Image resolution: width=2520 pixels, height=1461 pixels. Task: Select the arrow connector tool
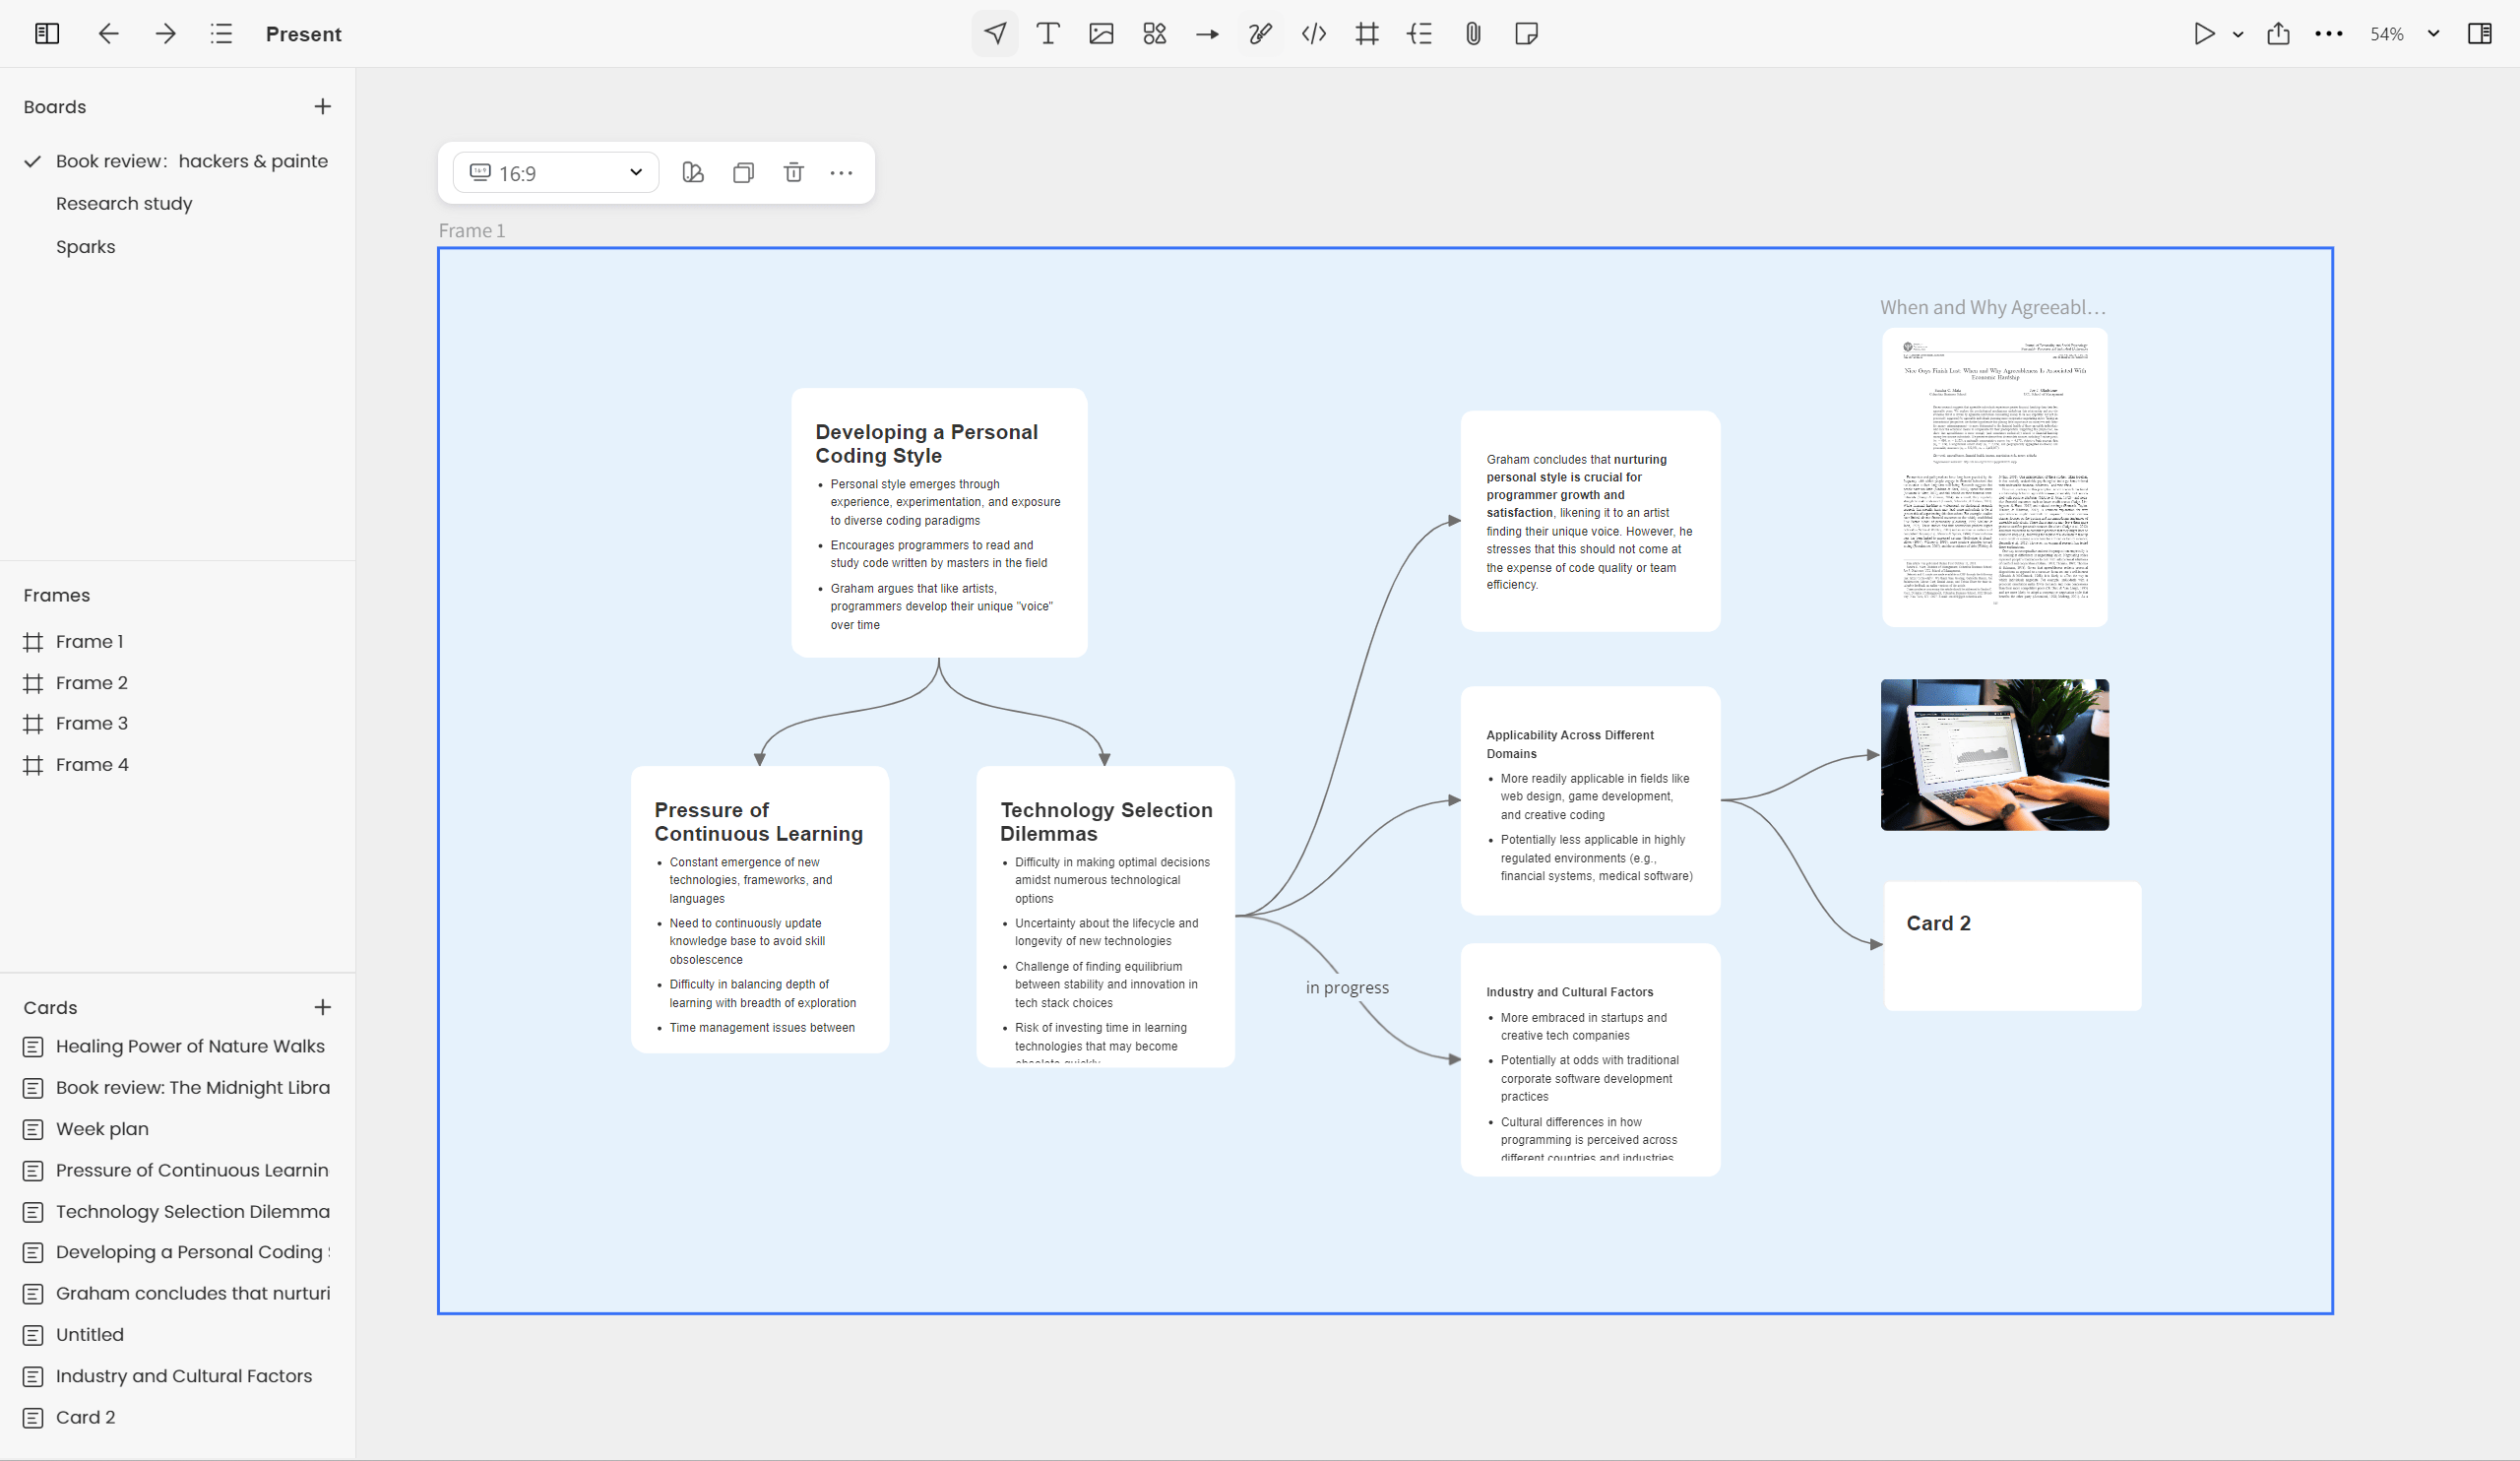click(x=1207, y=34)
